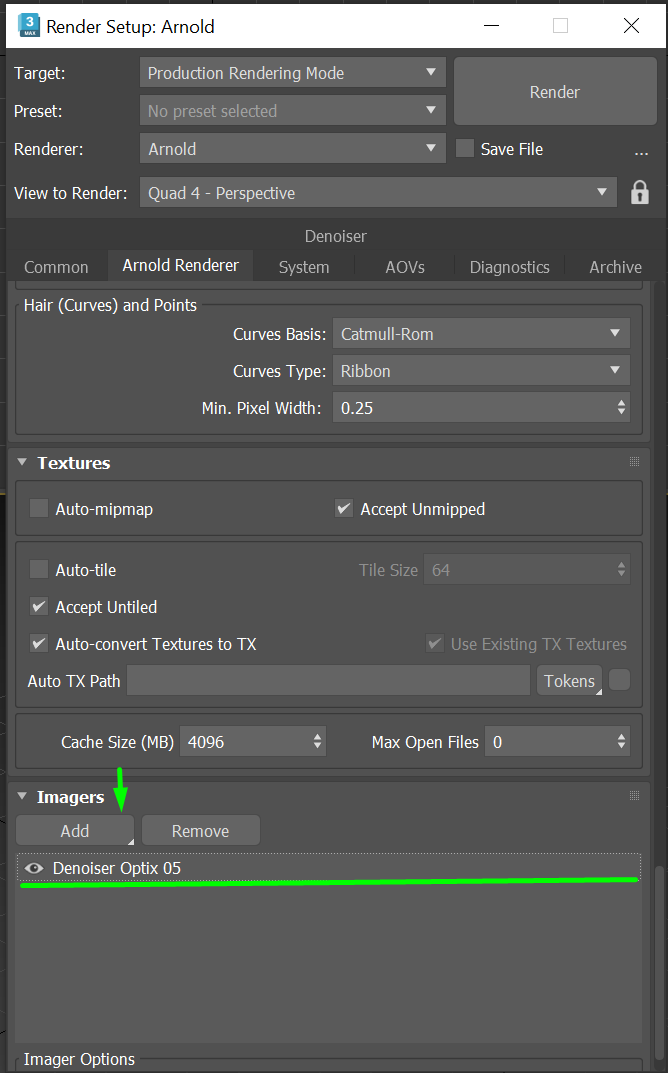Enable Save File option
The height and width of the screenshot is (1073, 668).
(x=464, y=148)
